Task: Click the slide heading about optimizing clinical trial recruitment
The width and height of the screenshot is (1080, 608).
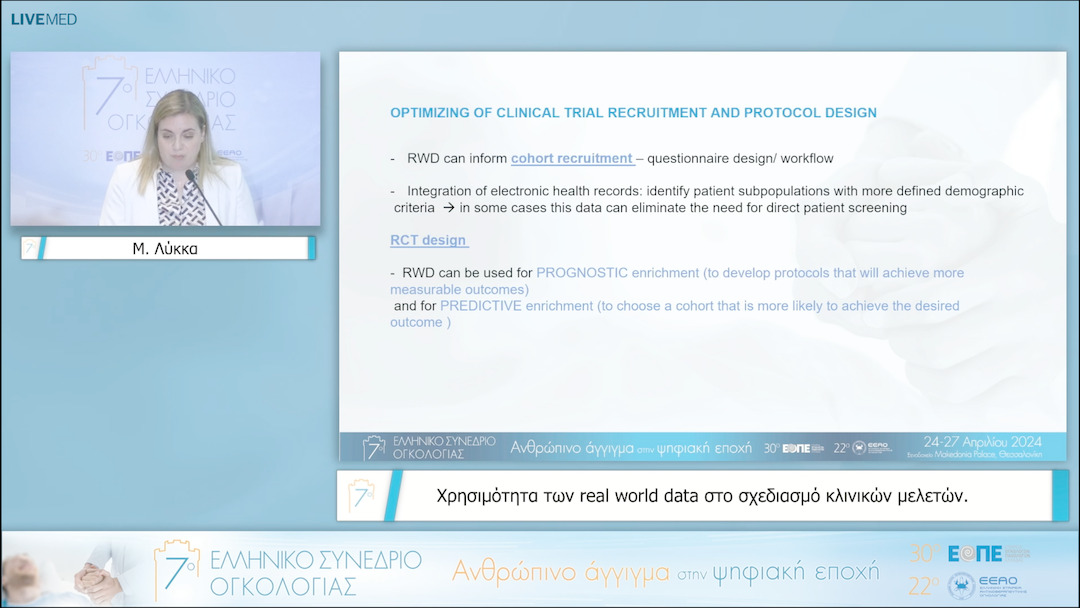Action: point(633,113)
